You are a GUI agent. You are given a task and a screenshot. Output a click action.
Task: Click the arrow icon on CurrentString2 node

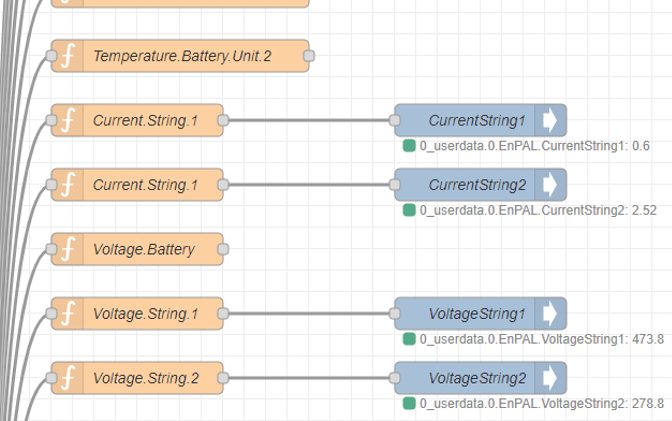click(x=550, y=185)
